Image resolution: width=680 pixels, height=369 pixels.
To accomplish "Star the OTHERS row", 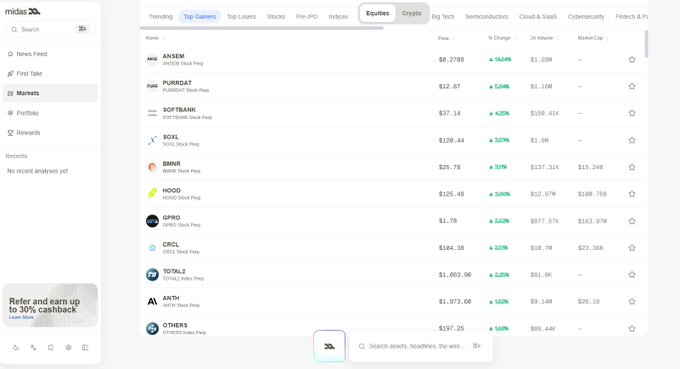I will pyautogui.click(x=632, y=328).
